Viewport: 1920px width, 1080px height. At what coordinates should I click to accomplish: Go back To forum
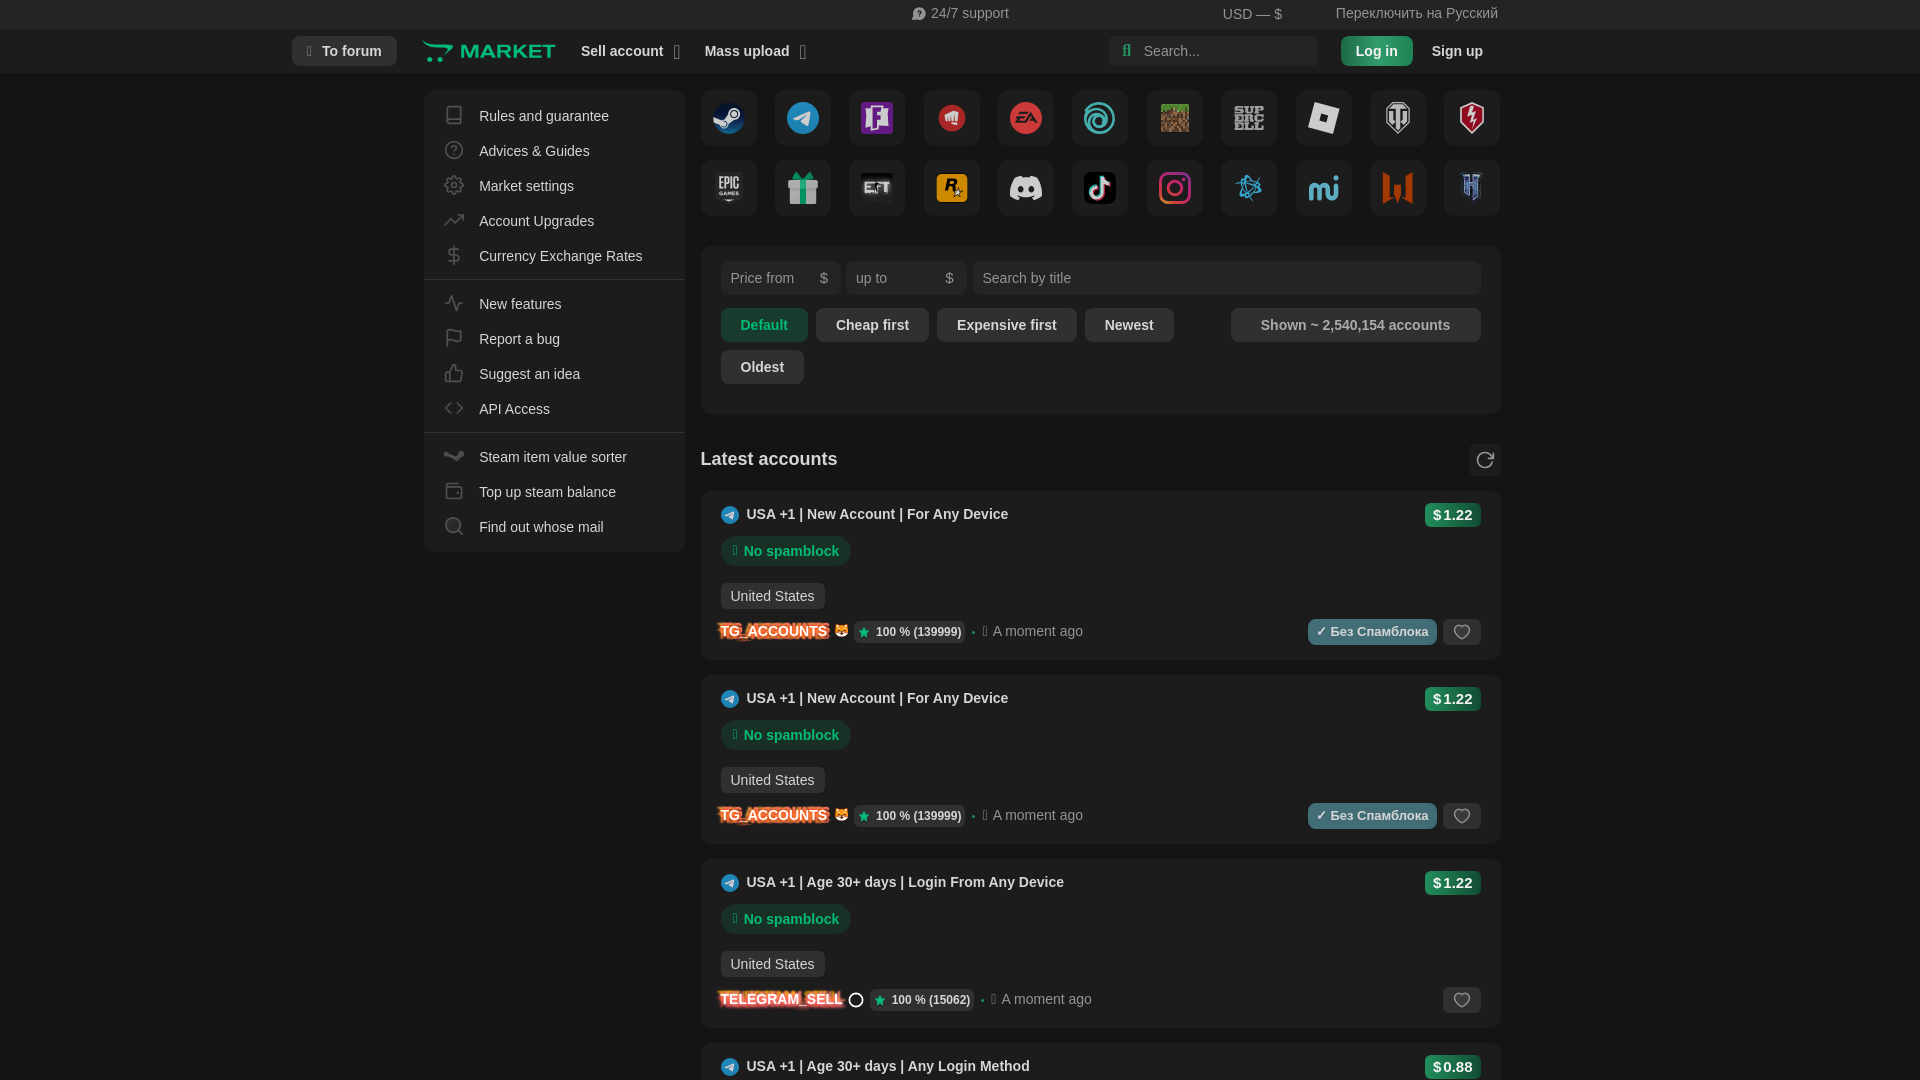(x=344, y=51)
